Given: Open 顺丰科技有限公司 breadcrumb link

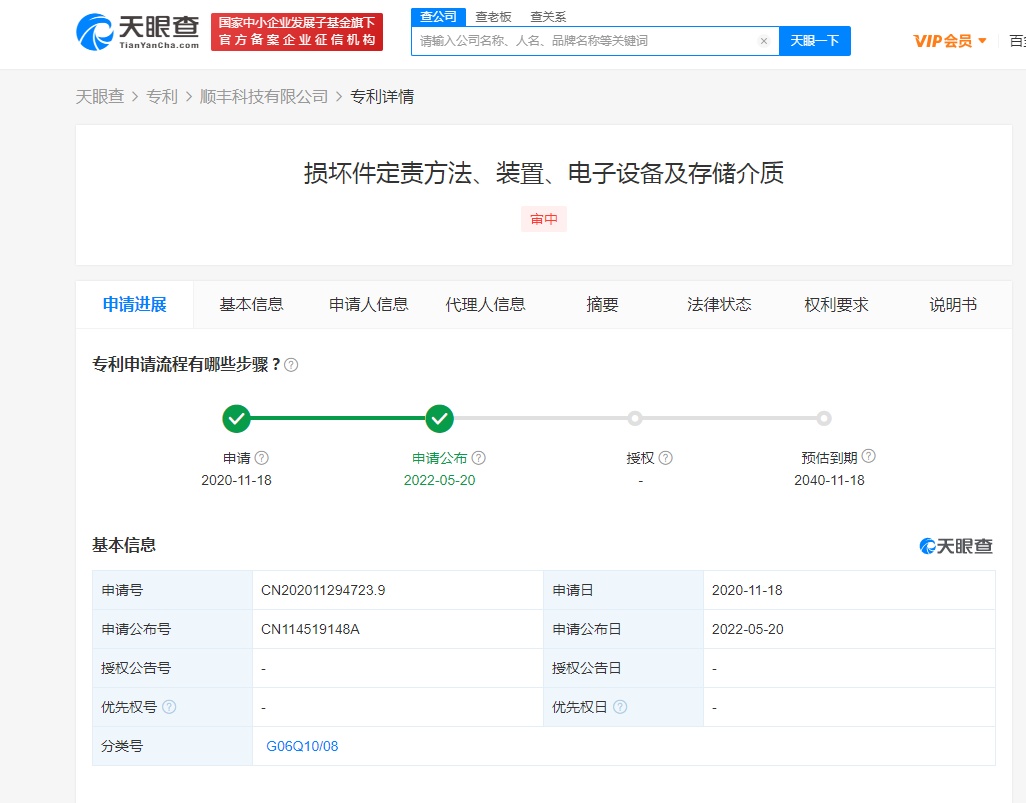Looking at the screenshot, I should [264, 97].
